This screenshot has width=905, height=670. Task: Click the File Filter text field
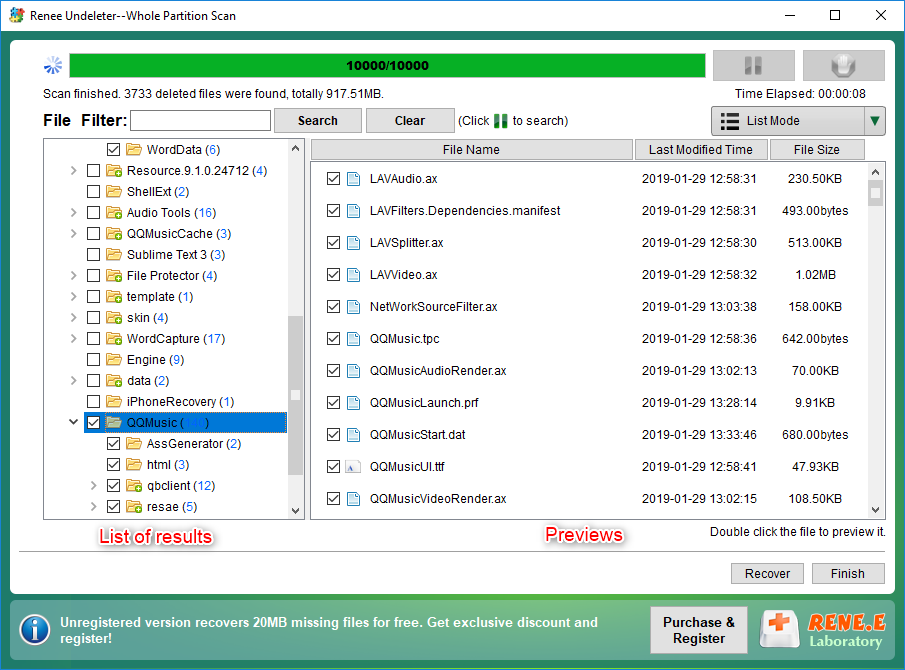tap(200, 121)
